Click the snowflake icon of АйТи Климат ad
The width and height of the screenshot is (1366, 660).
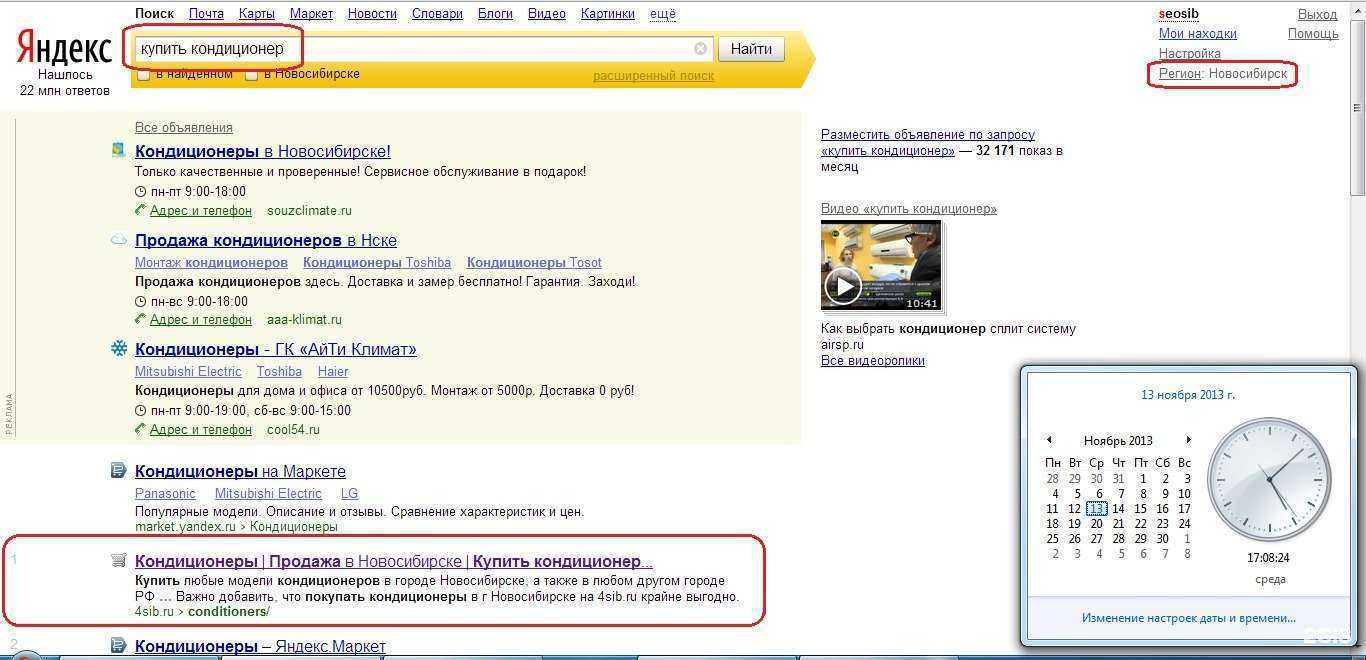point(119,349)
